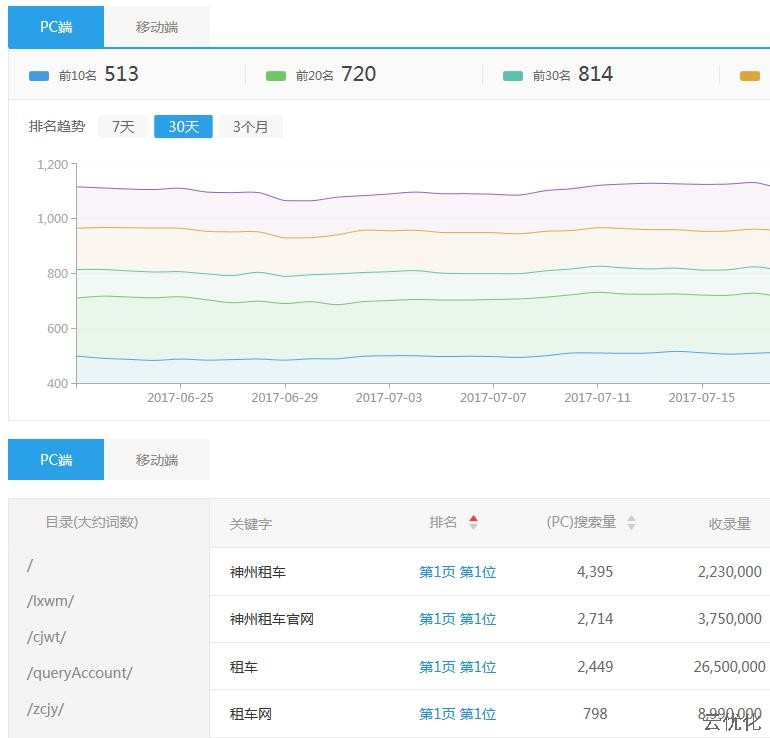
Task: Select the /queryAccount/ directory
Action: [x=79, y=673]
